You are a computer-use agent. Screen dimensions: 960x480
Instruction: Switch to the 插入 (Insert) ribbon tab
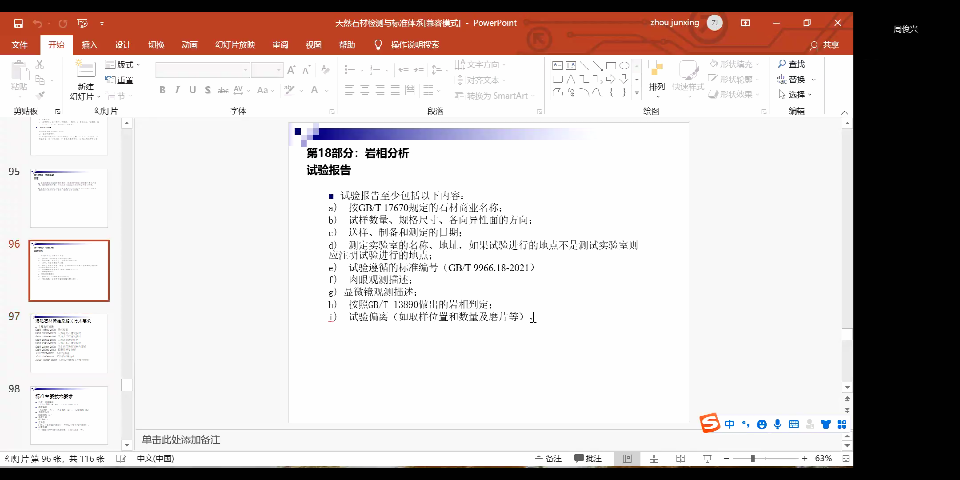(89, 45)
